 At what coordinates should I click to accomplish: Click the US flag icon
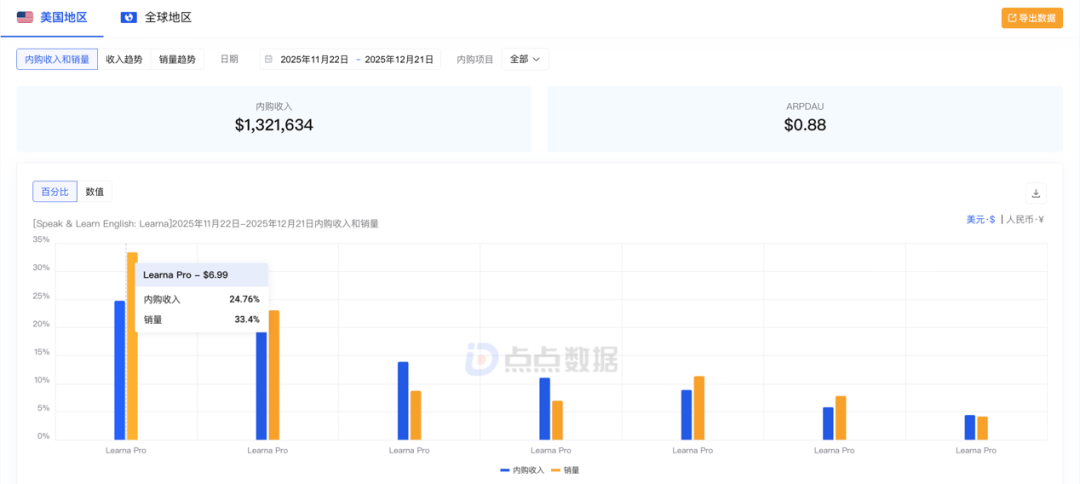tap(25, 18)
